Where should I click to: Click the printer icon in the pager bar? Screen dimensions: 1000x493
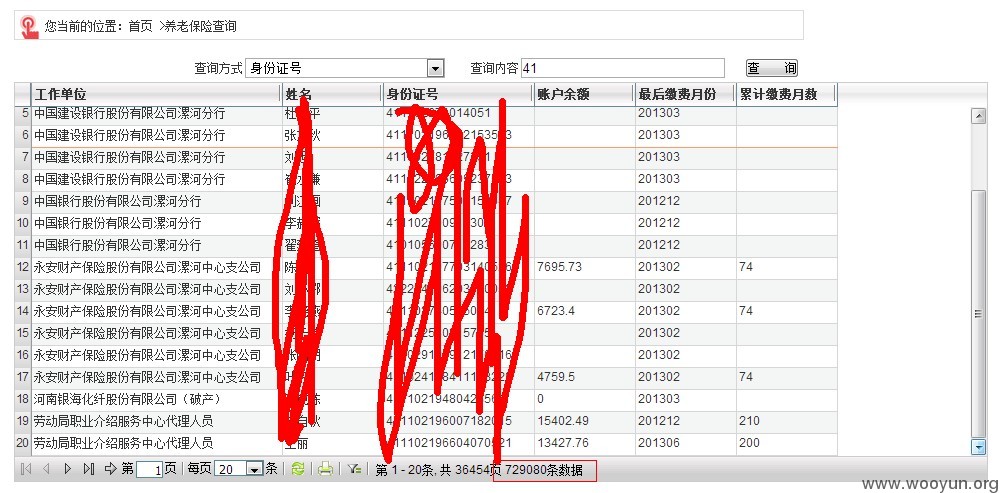point(326,469)
